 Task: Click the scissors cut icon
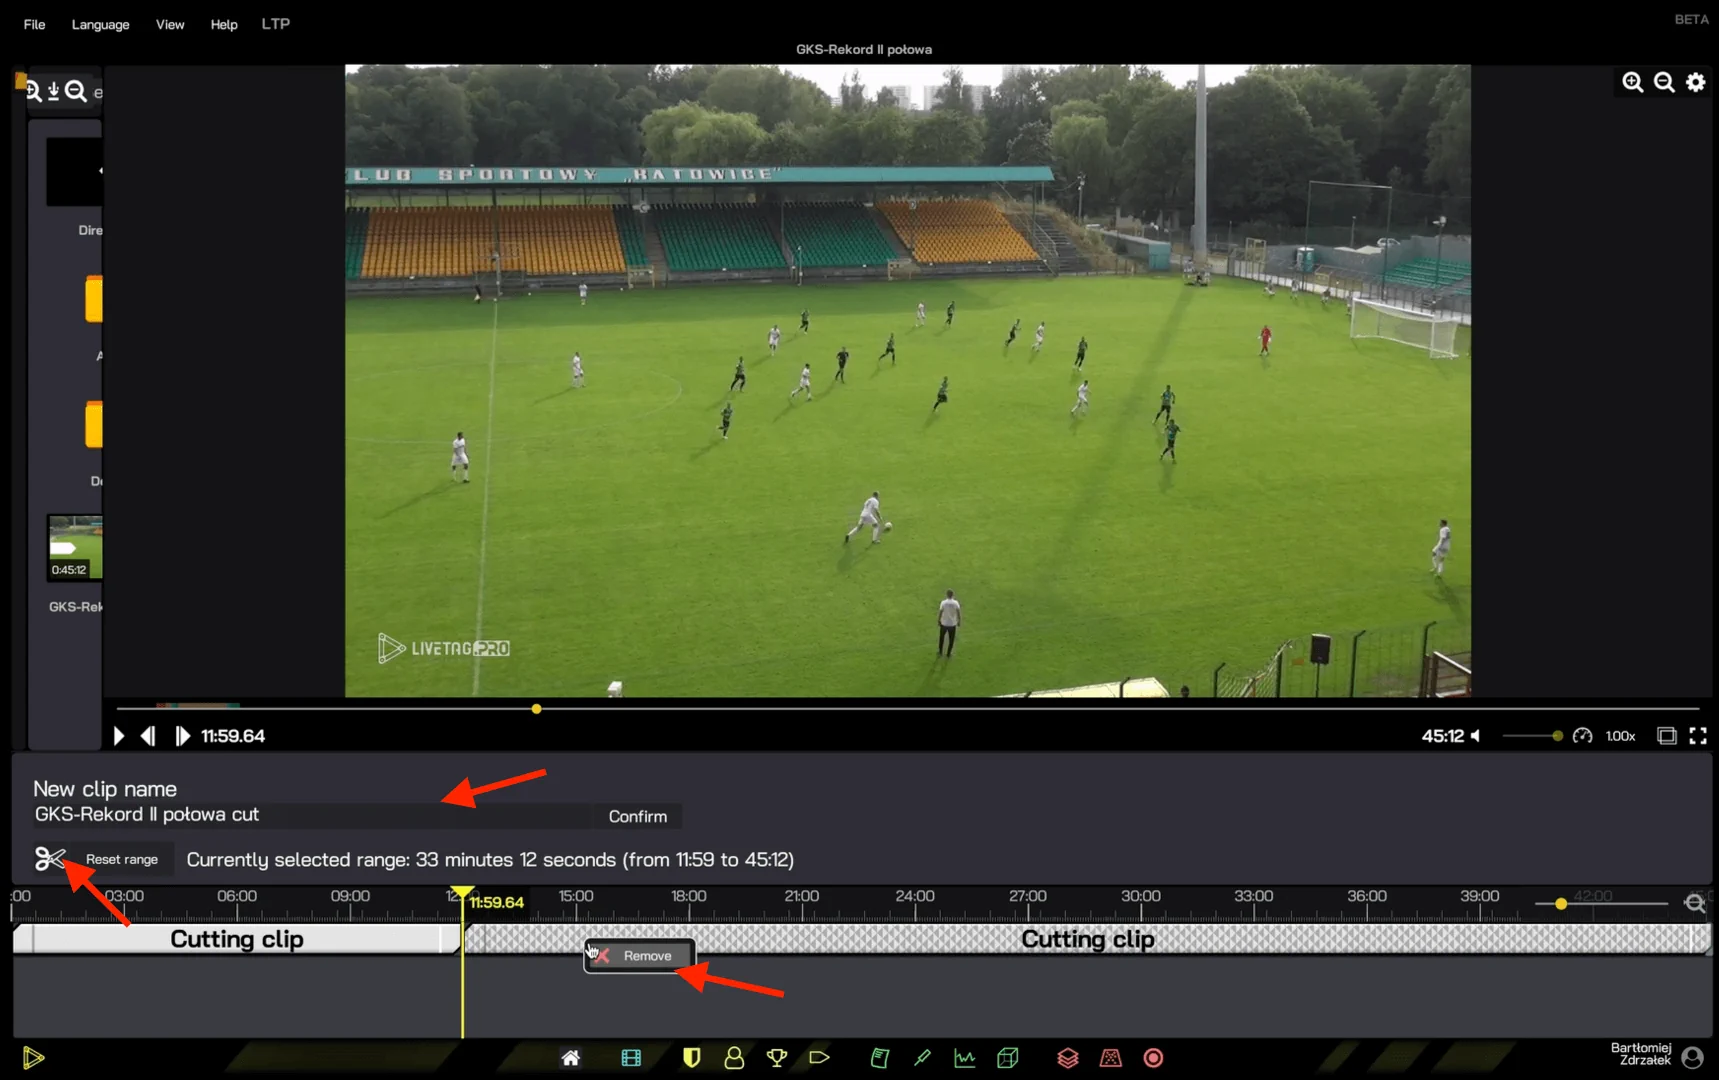49,858
